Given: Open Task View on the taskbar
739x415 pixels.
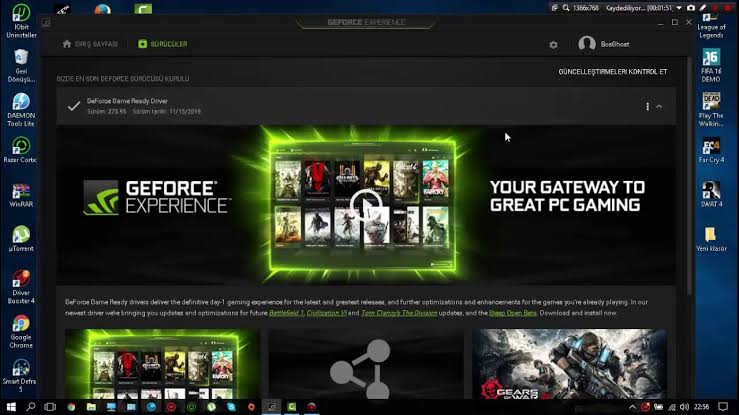Looking at the screenshot, I should pos(50,407).
